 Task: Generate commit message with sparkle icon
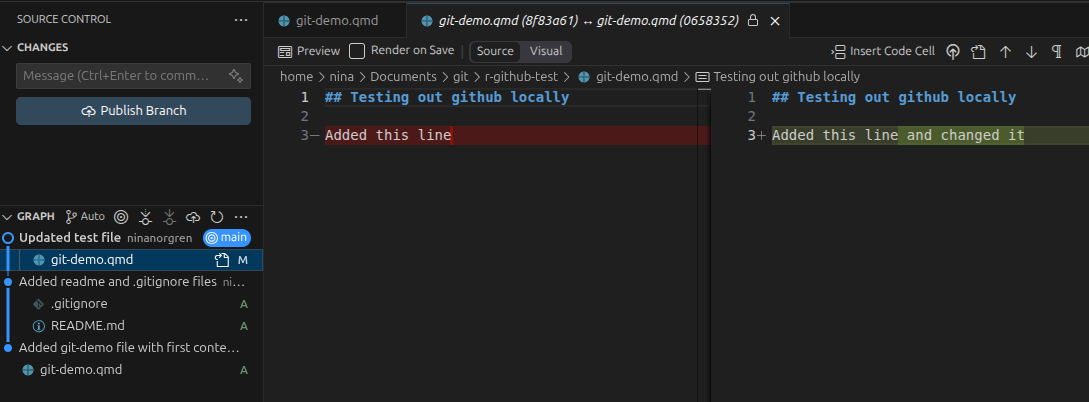[x=235, y=76]
